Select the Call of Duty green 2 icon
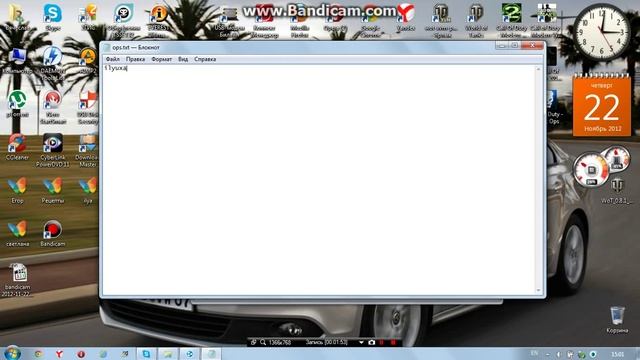This screenshot has height=360, width=640. click(511, 20)
